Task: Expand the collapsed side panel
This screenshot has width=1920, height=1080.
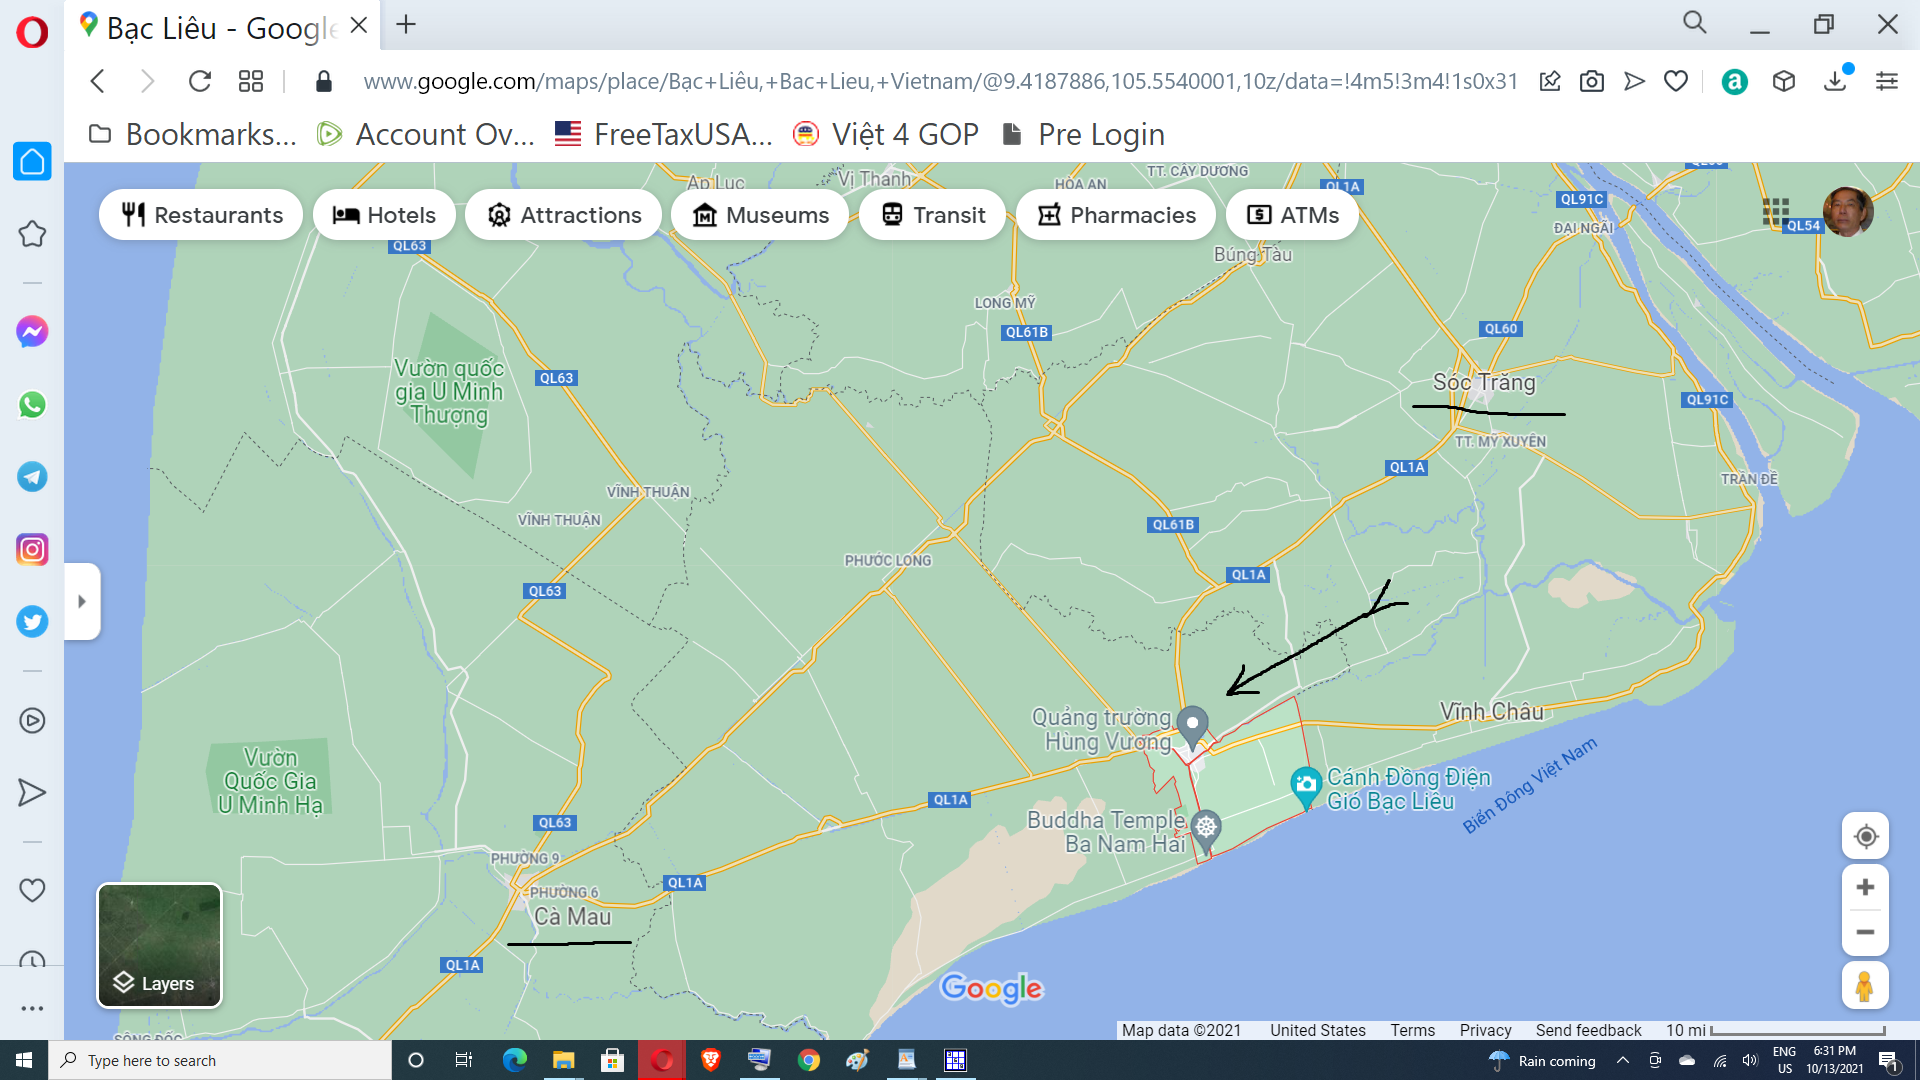Action: tap(82, 601)
